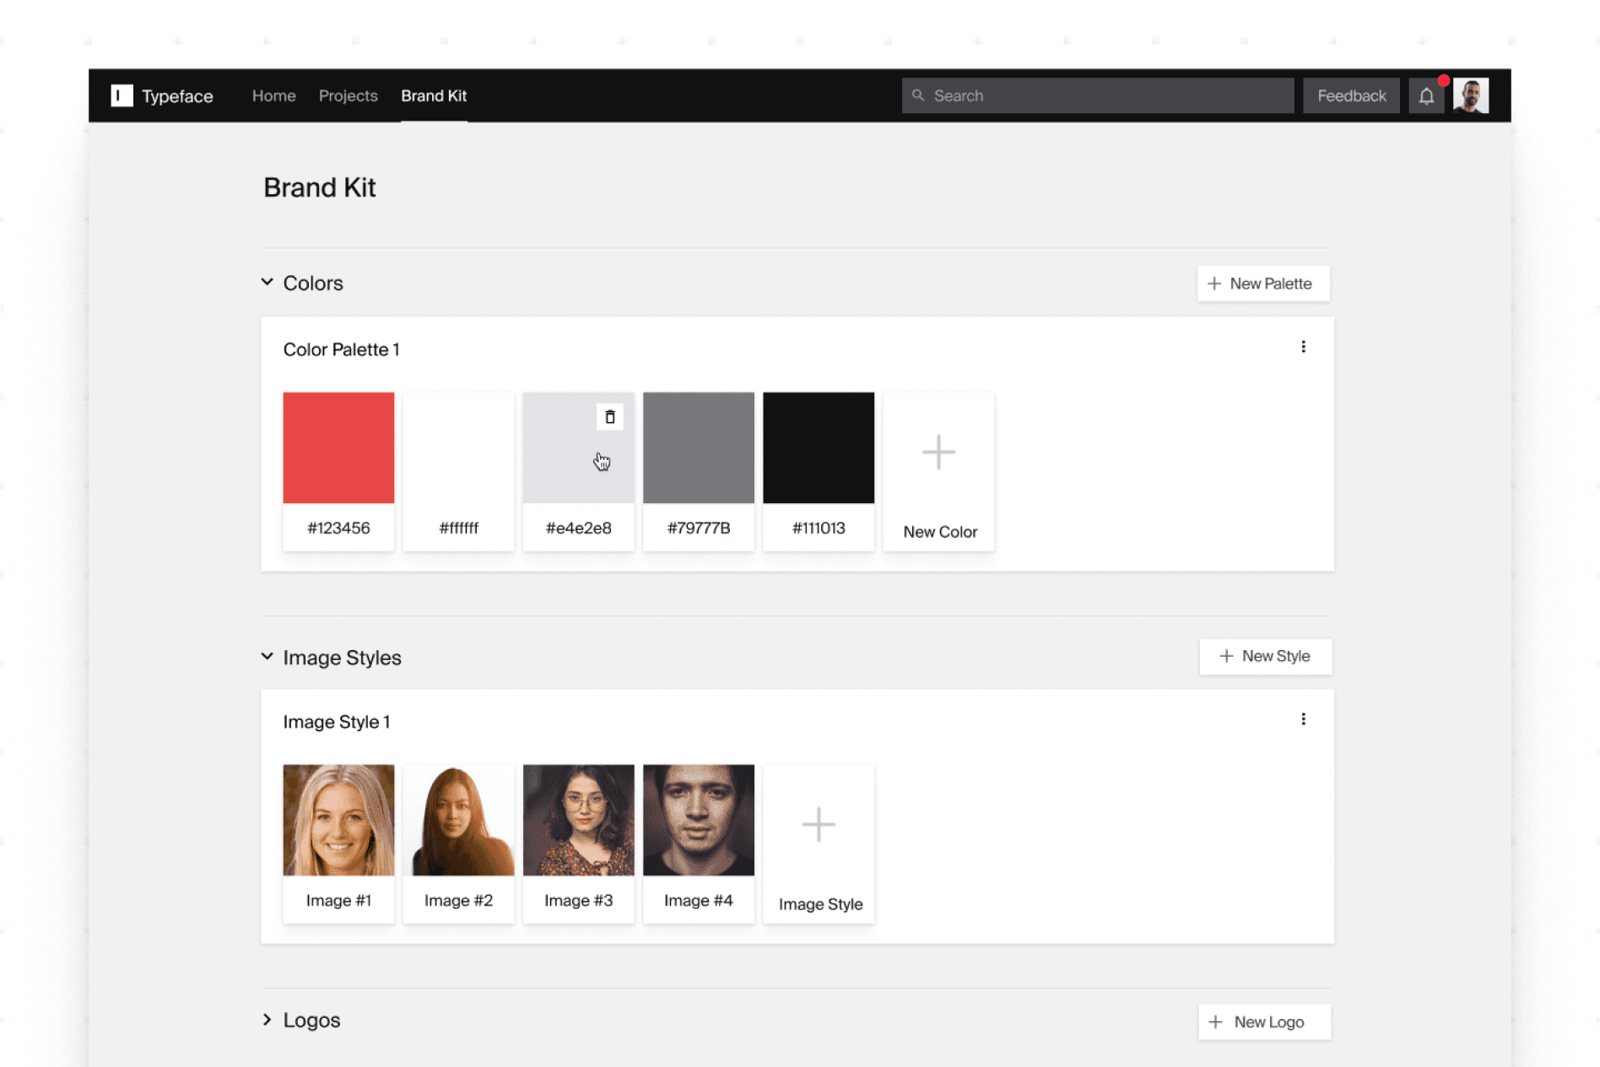The height and width of the screenshot is (1067, 1600).
Task: Select the red #123456 color swatch
Action: click(x=339, y=448)
